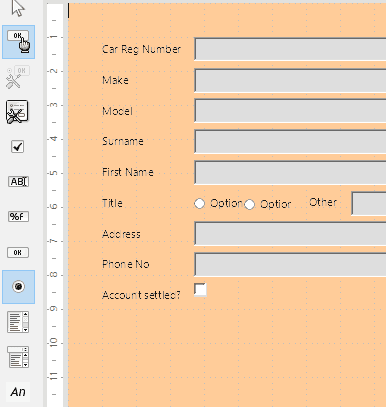Select the Make label
Image resolution: width=386 pixels, height=407 pixels.
click(x=115, y=80)
